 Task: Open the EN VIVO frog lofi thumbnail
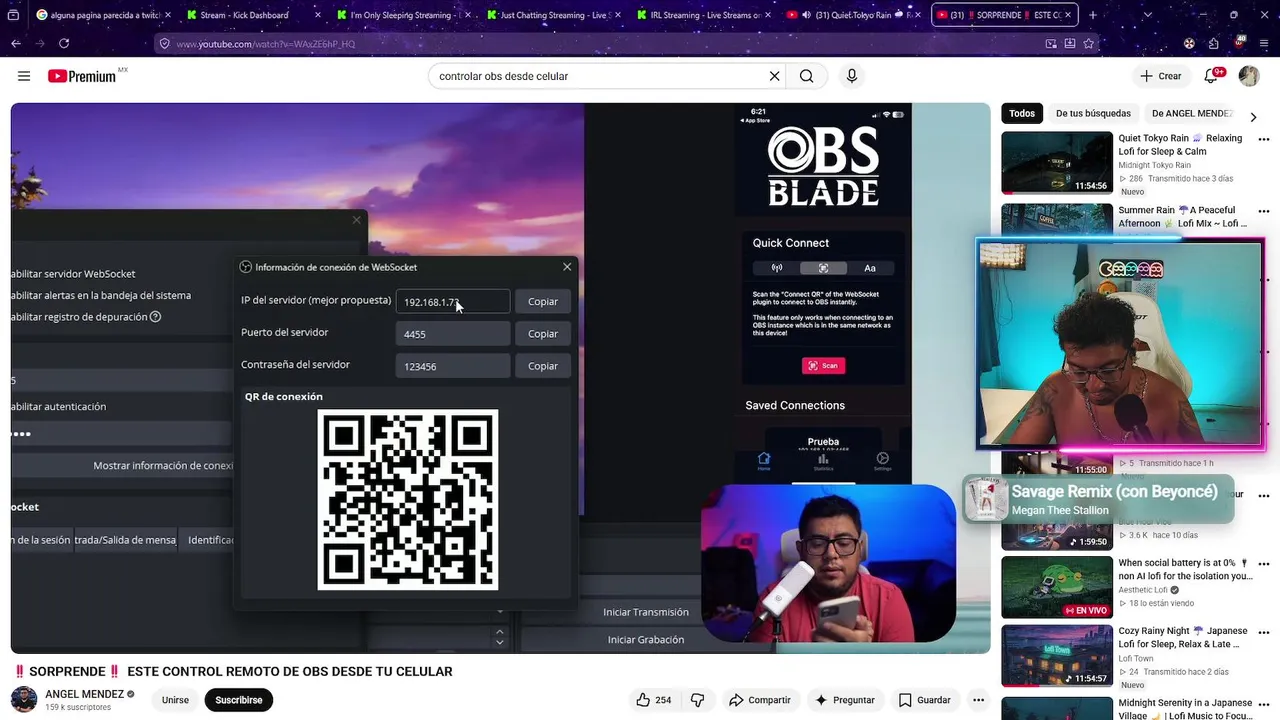tap(1057, 587)
